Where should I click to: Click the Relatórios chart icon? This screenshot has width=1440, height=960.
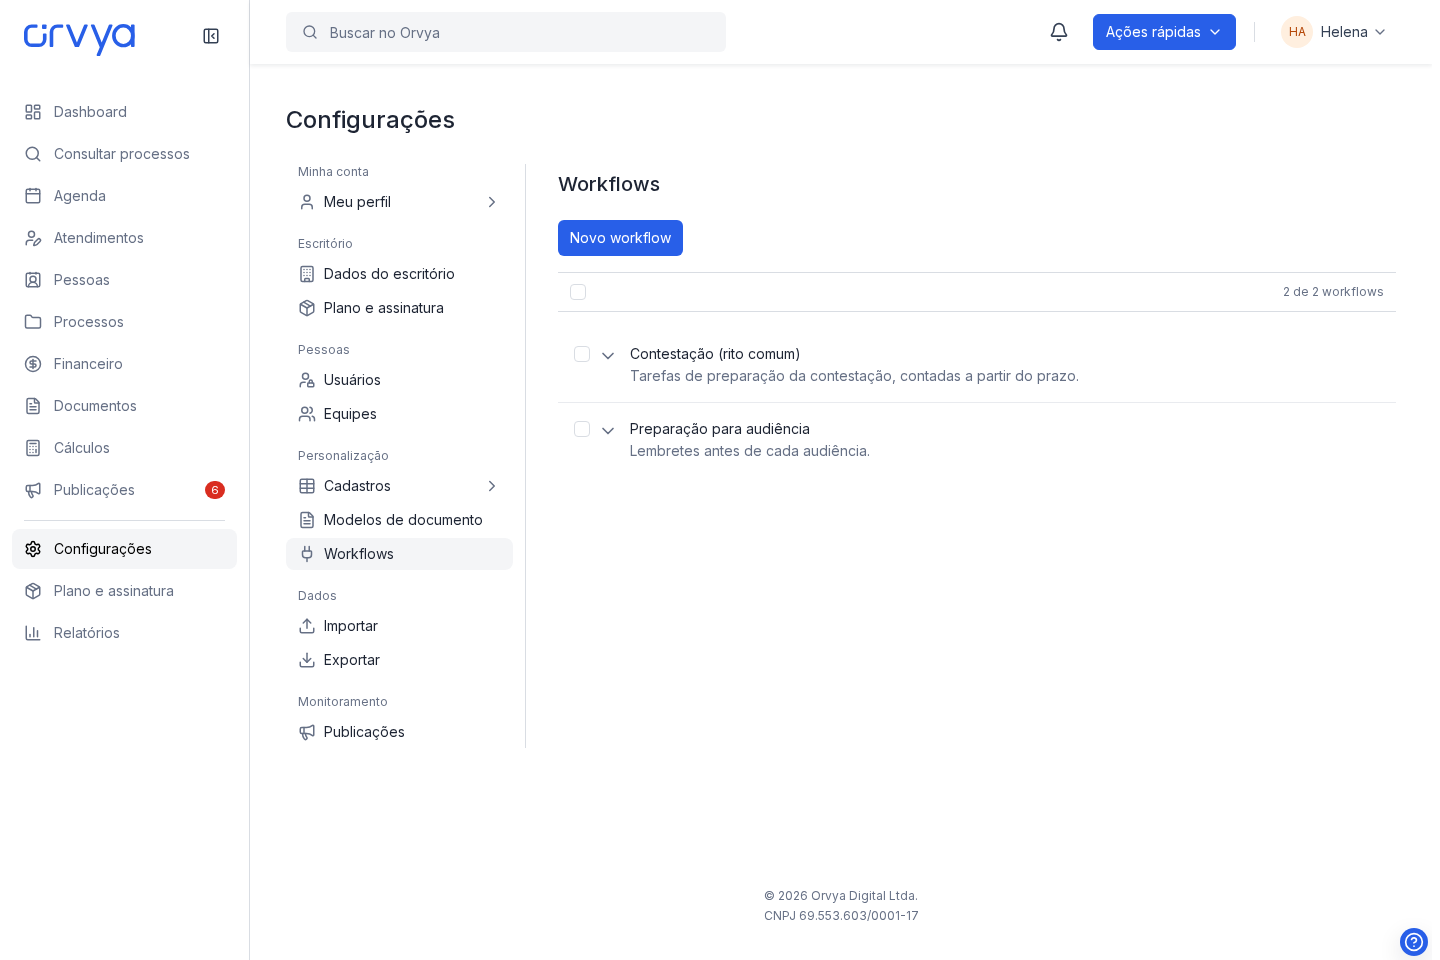click(x=33, y=633)
